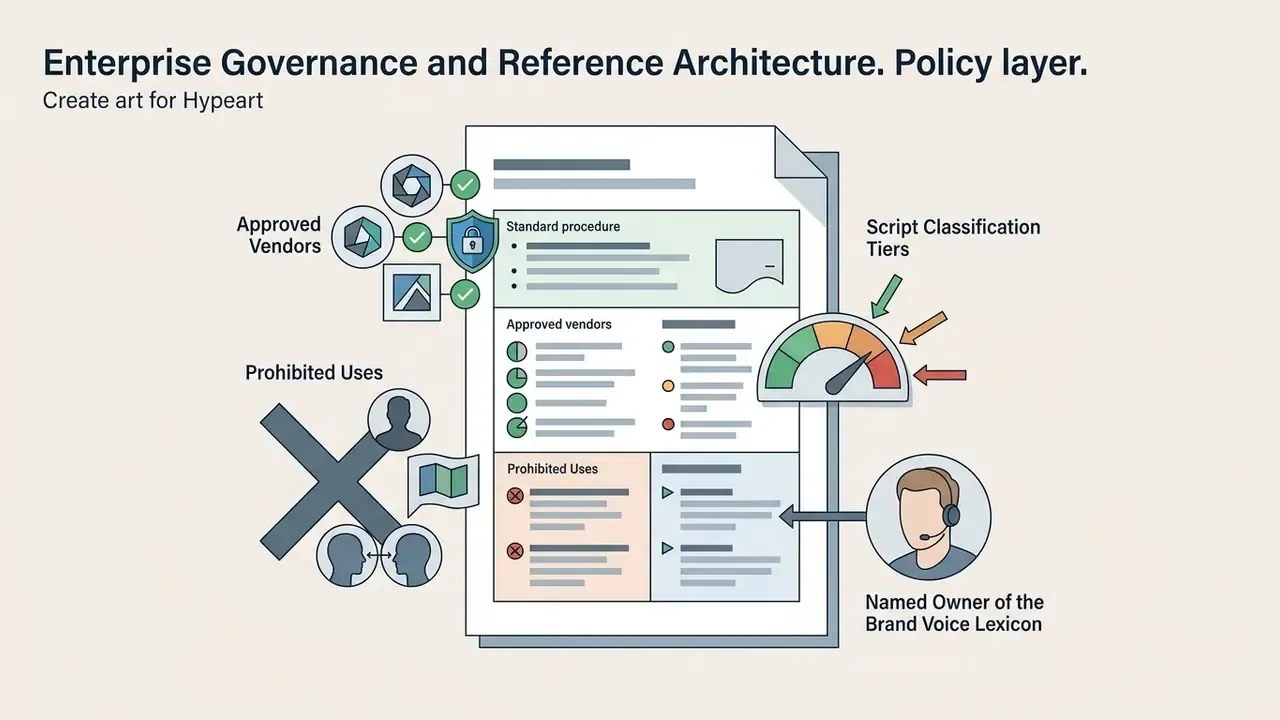1280x720 pixels.
Task: Select the Approved vendors section heading
Action: click(x=559, y=324)
